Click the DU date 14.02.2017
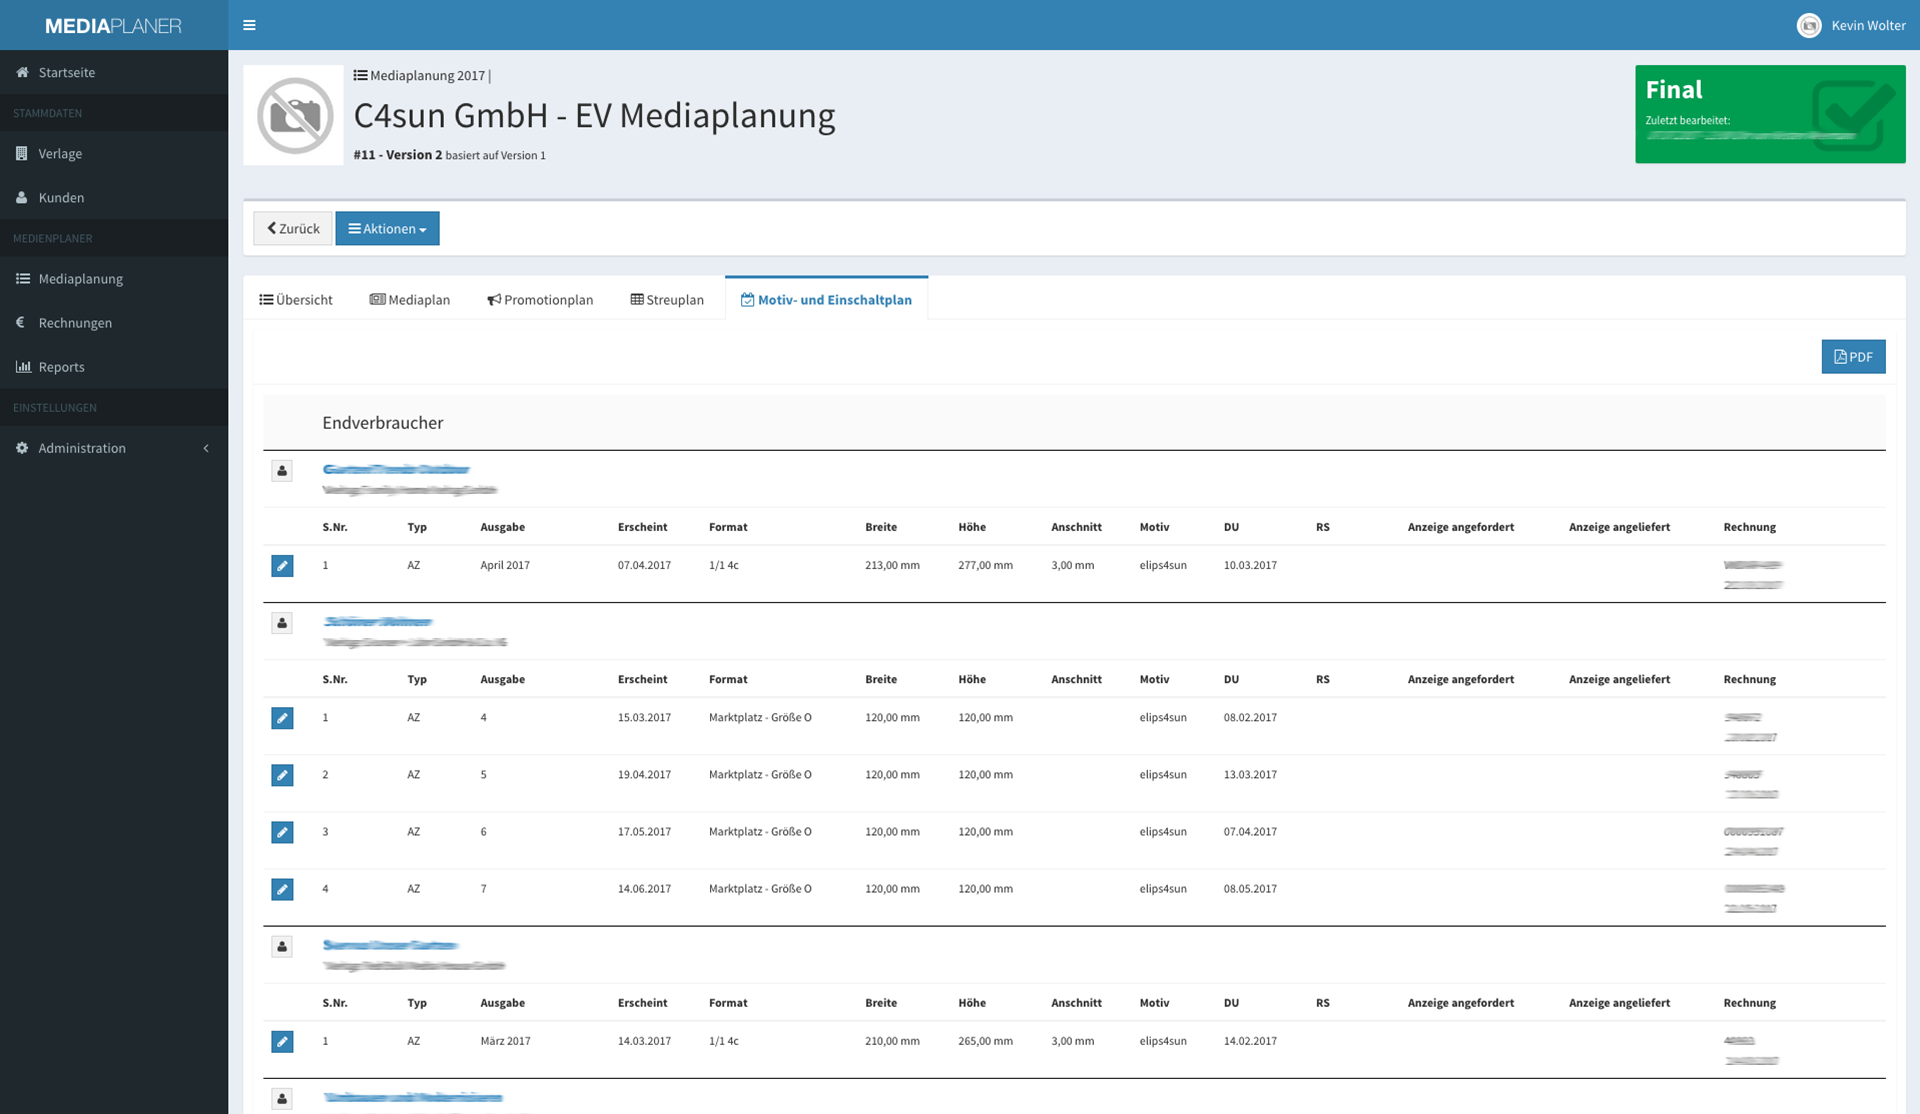 [x=1250, y=1041]
